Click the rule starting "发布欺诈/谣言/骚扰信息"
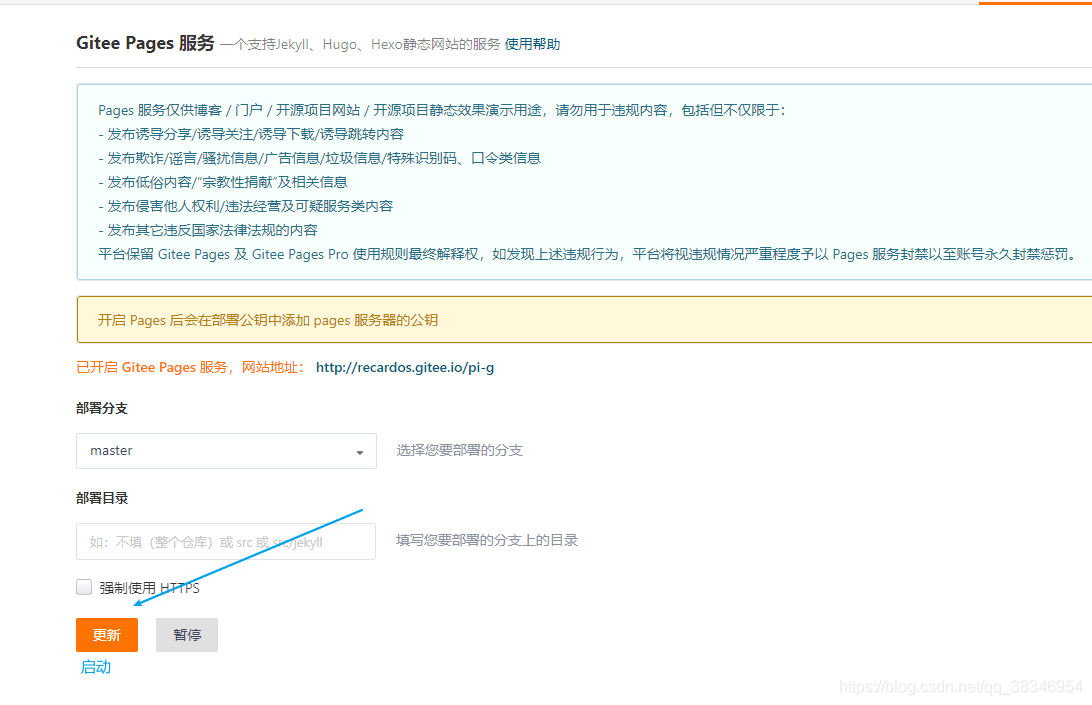 click(320, 158)
